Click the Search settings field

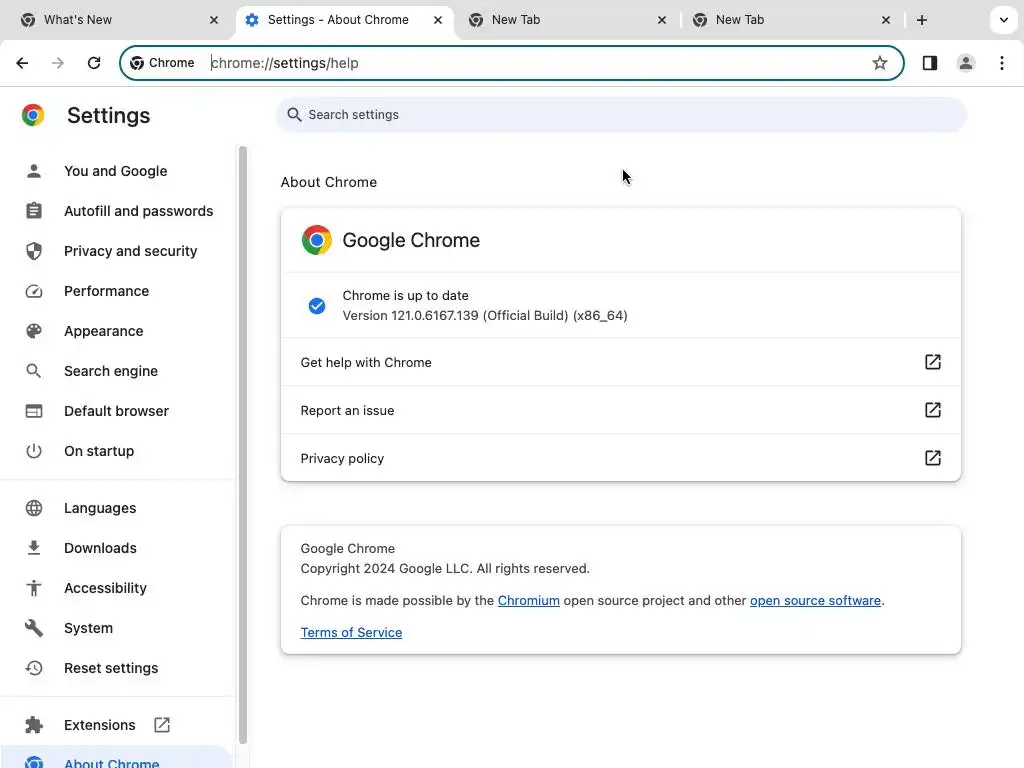tap(620, 114)
